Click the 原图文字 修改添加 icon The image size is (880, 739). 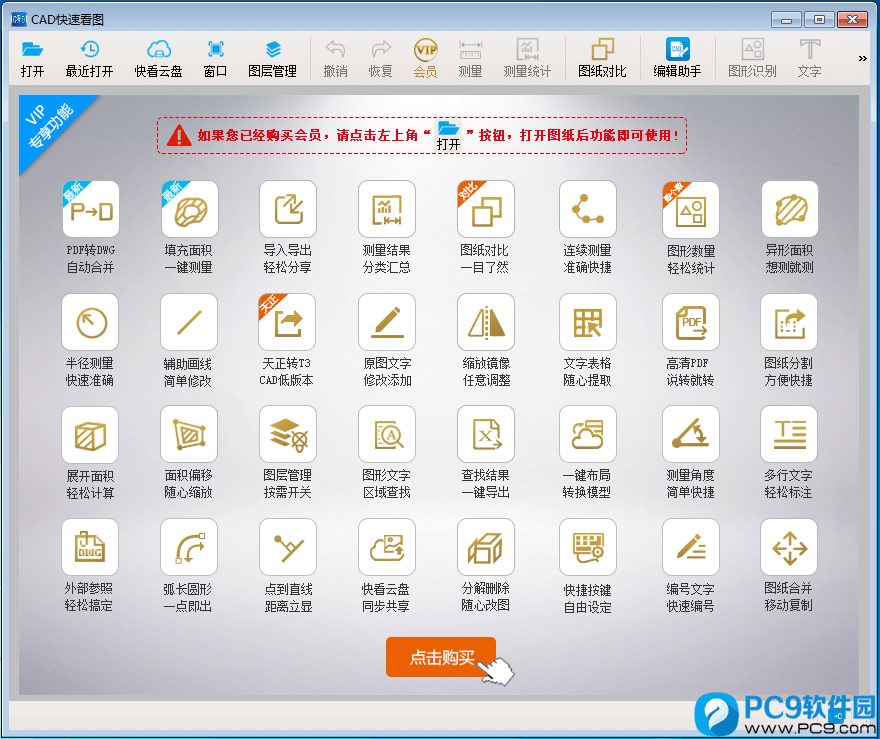[387, 322]
